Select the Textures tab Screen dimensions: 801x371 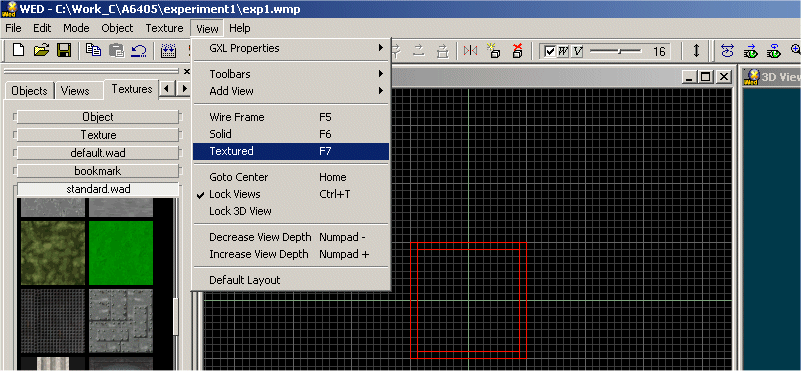[132, 89]
